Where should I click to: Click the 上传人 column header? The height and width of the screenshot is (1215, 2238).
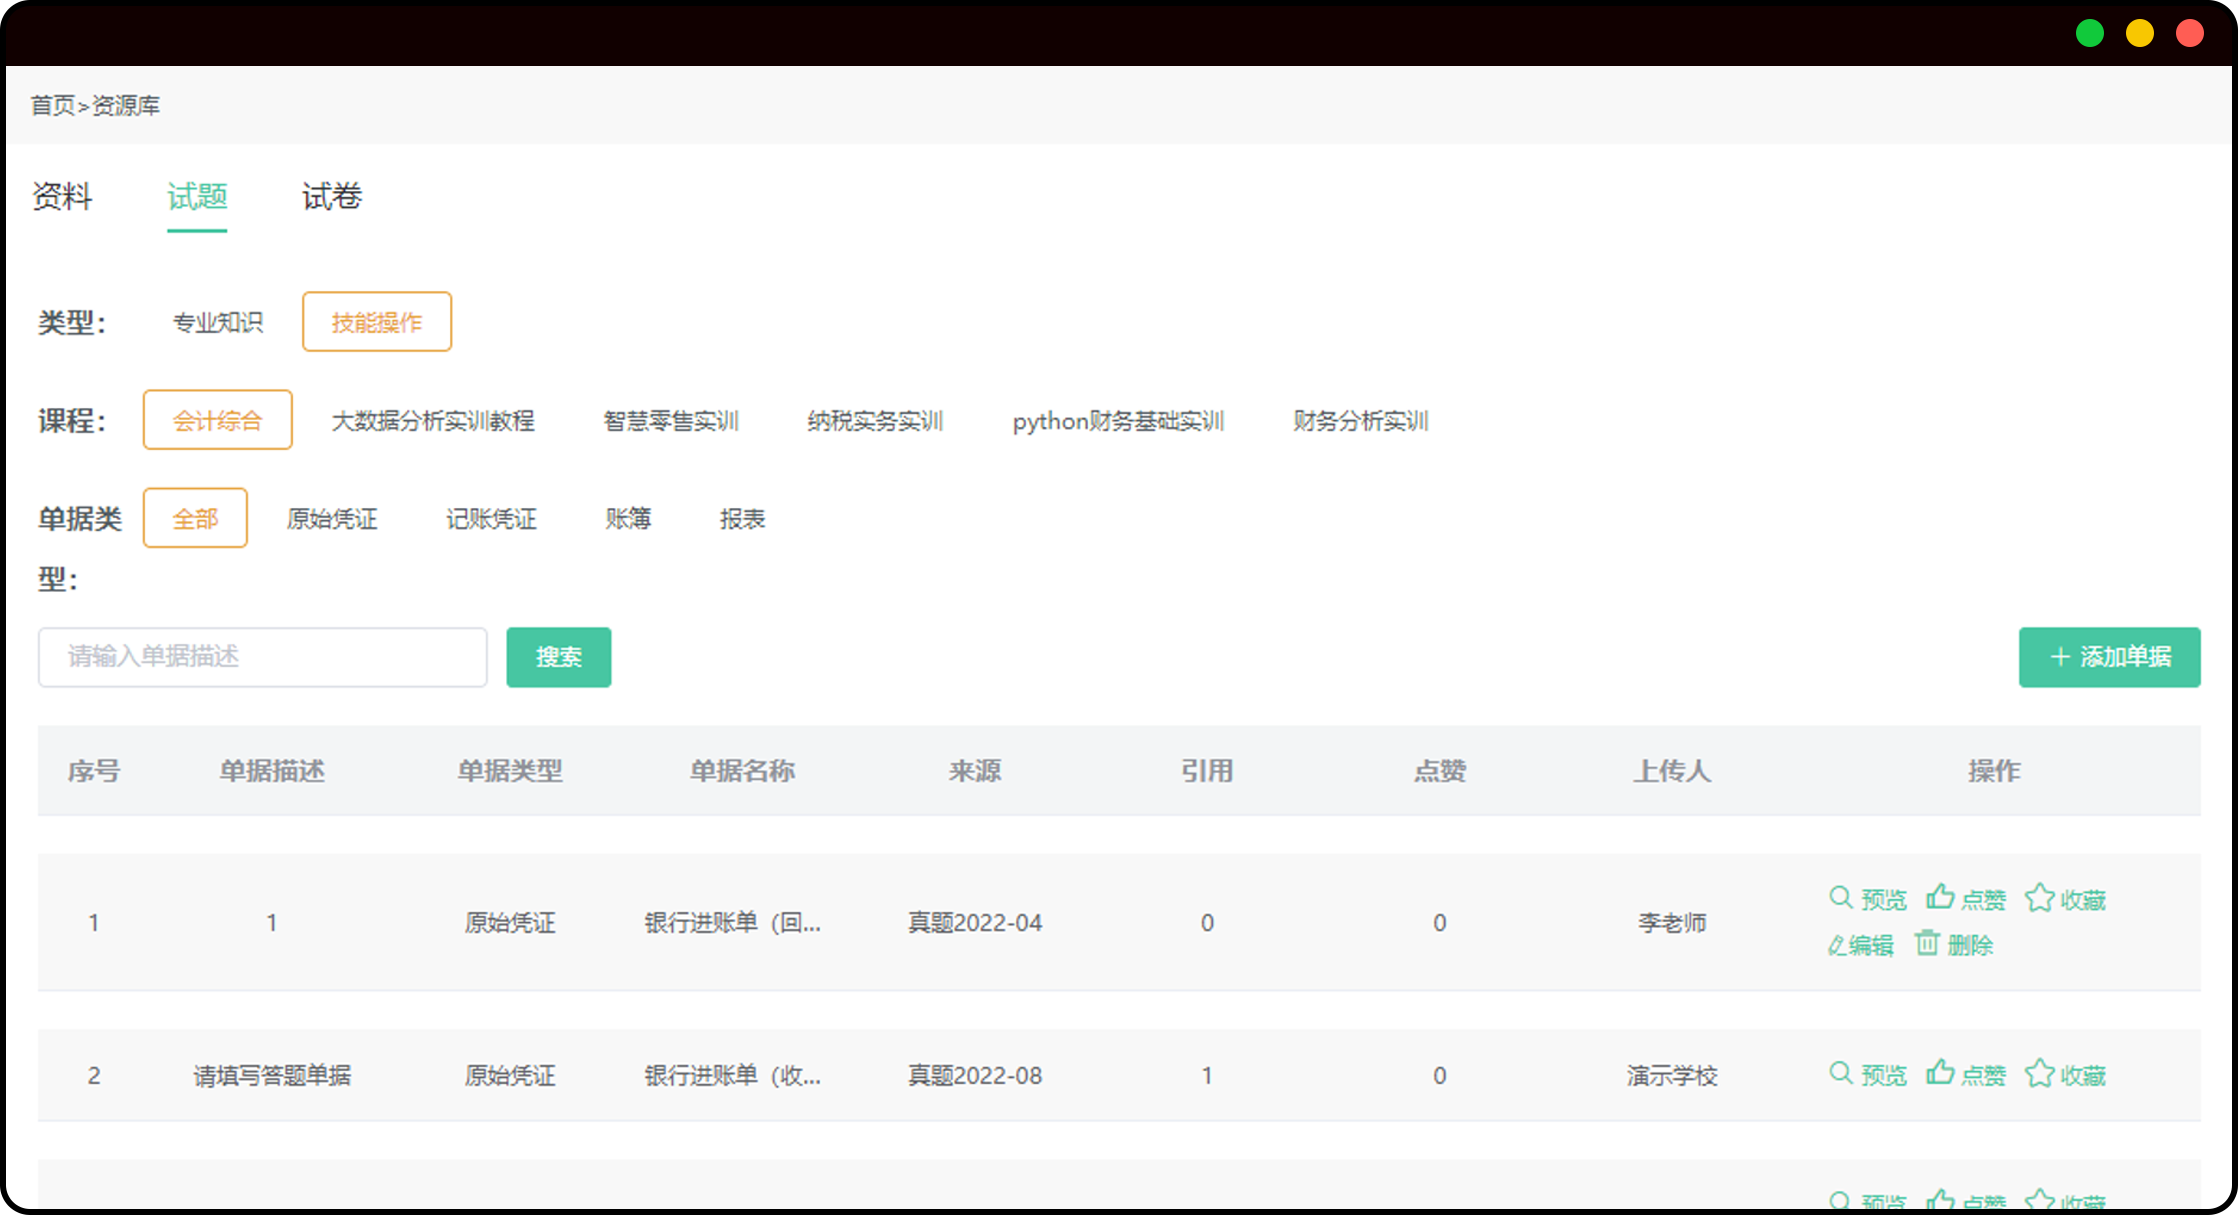click(1672, 771)
